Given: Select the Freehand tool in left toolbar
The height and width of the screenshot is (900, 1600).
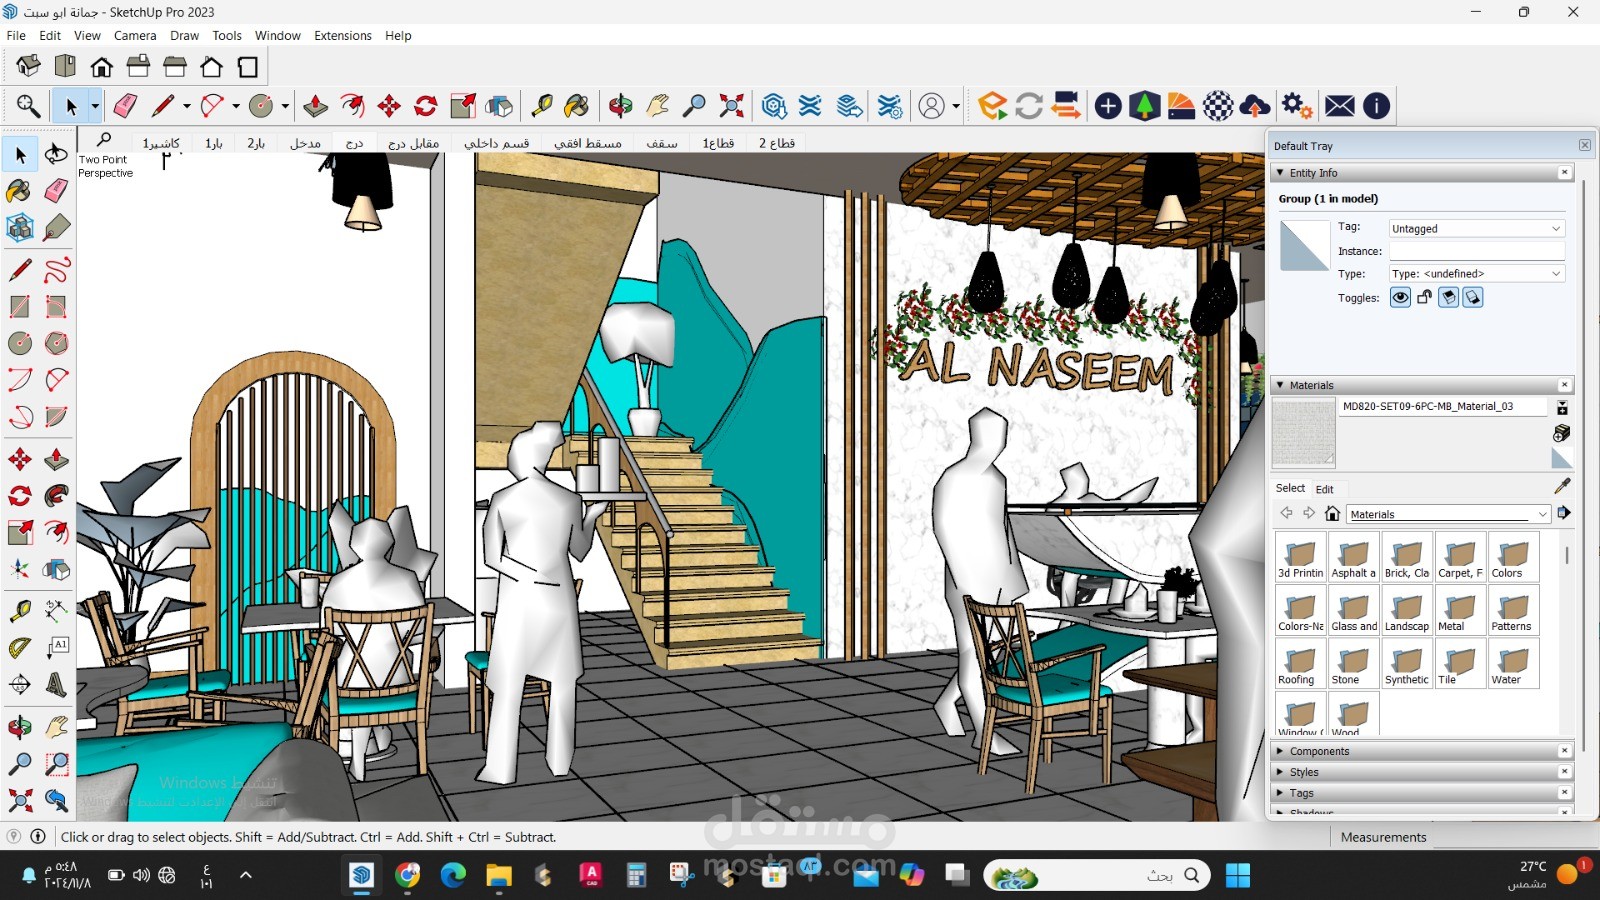Looking at the screenshot, I should click(57, 270).
